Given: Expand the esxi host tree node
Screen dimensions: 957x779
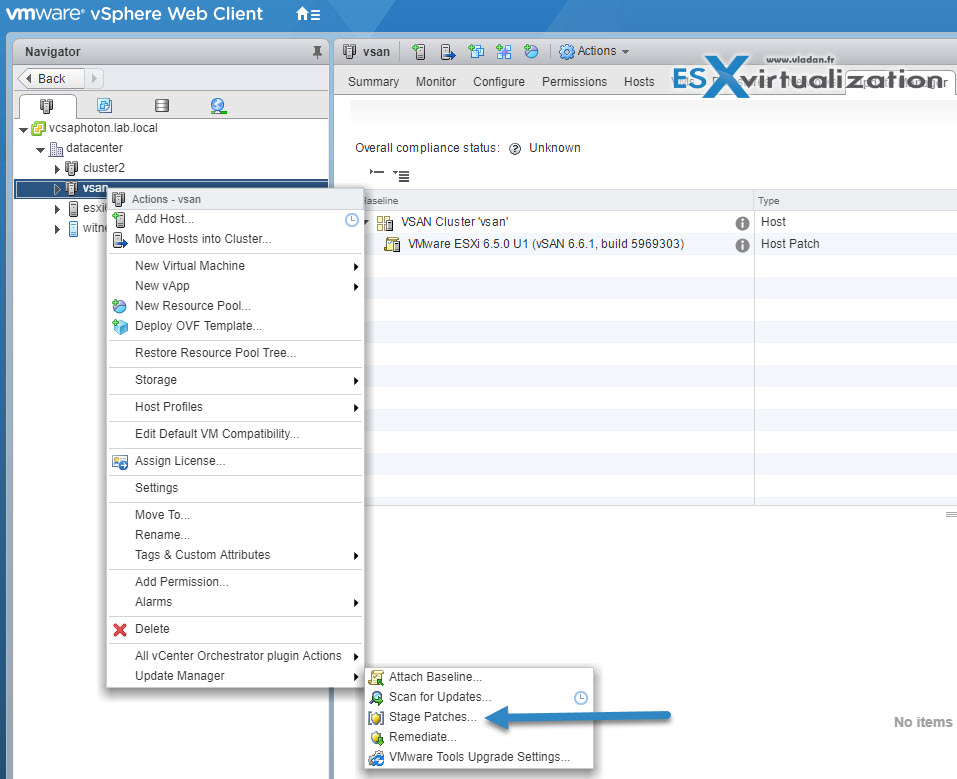Looking at the screenshot, I should (x=57, y=209).
